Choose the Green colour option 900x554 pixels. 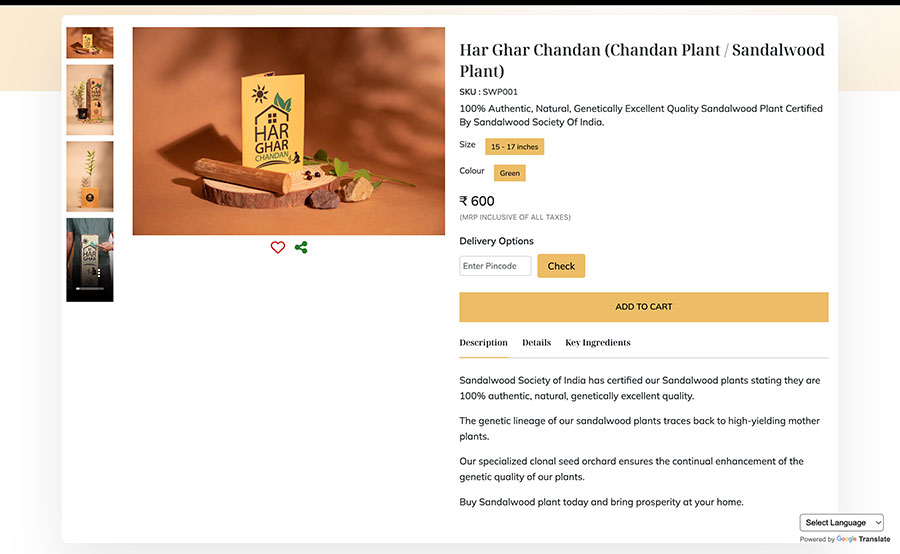510,173
